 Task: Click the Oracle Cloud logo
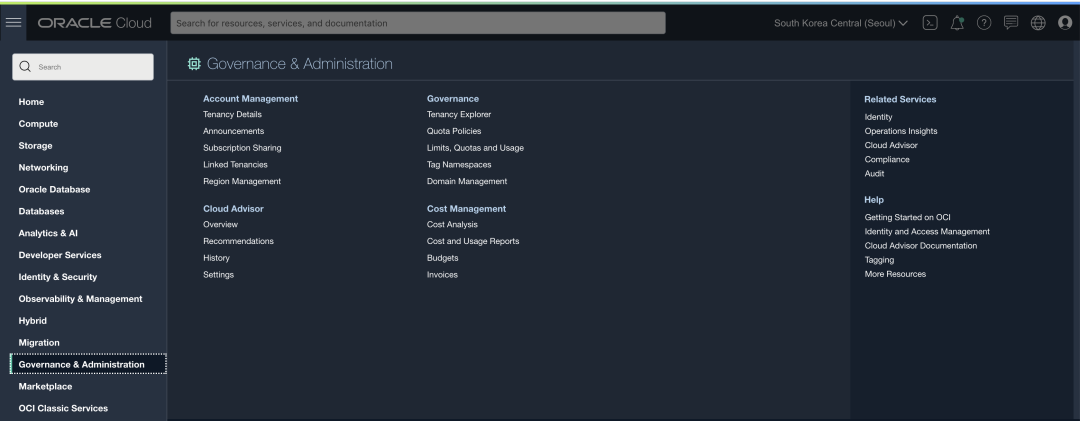[x=94, y=23]
